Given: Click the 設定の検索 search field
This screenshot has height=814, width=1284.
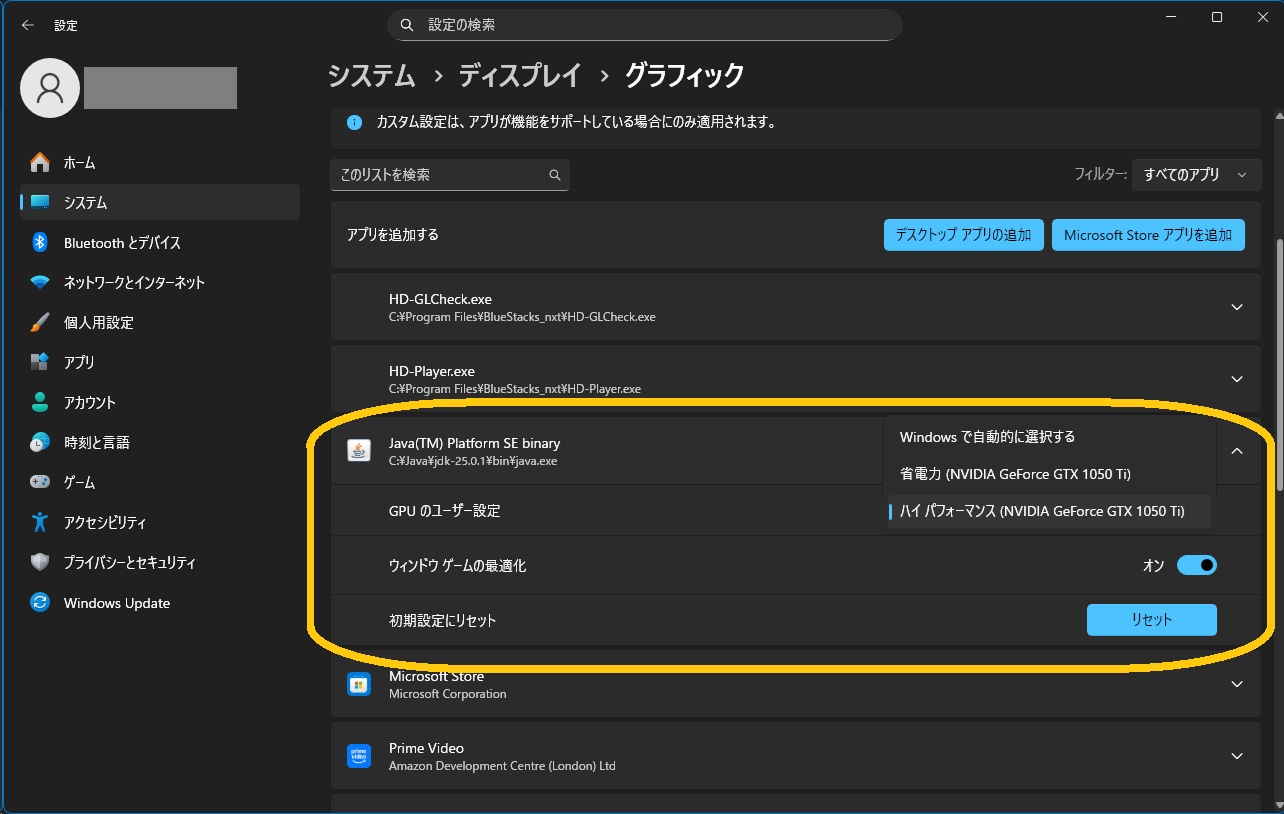Looking at the screenshot, I should (645, 25).
